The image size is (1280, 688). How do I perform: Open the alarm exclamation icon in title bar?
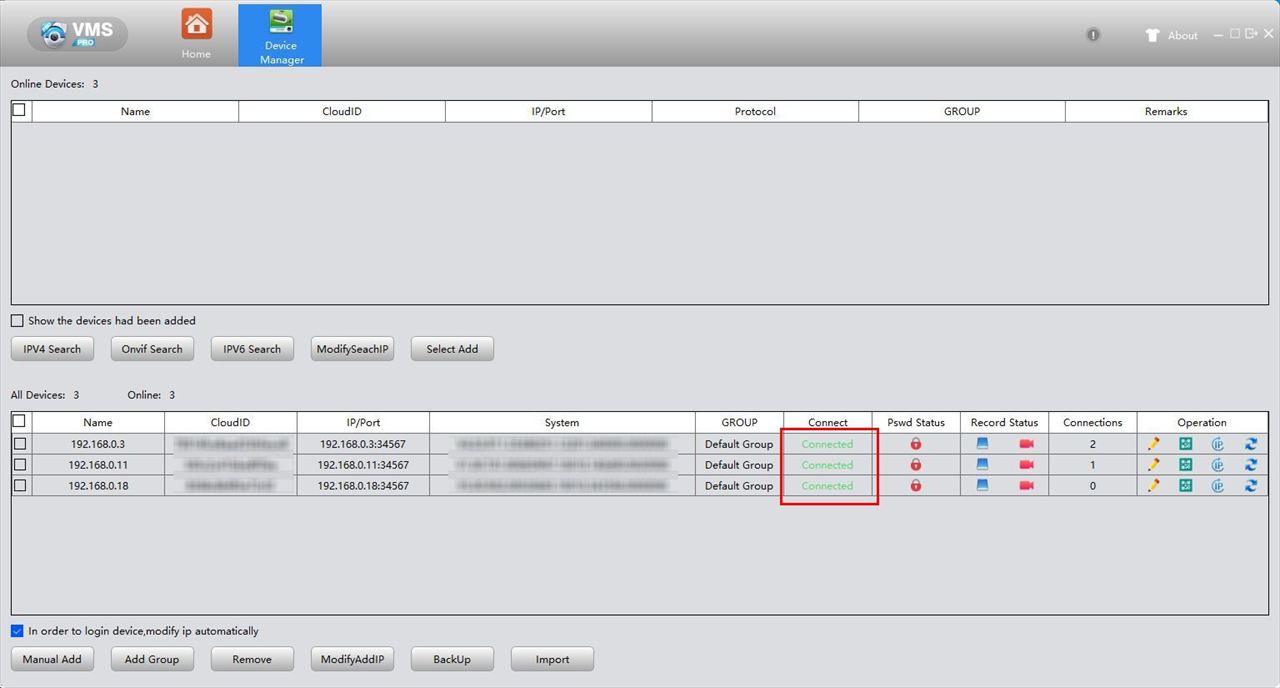[x=1093, y=35]
